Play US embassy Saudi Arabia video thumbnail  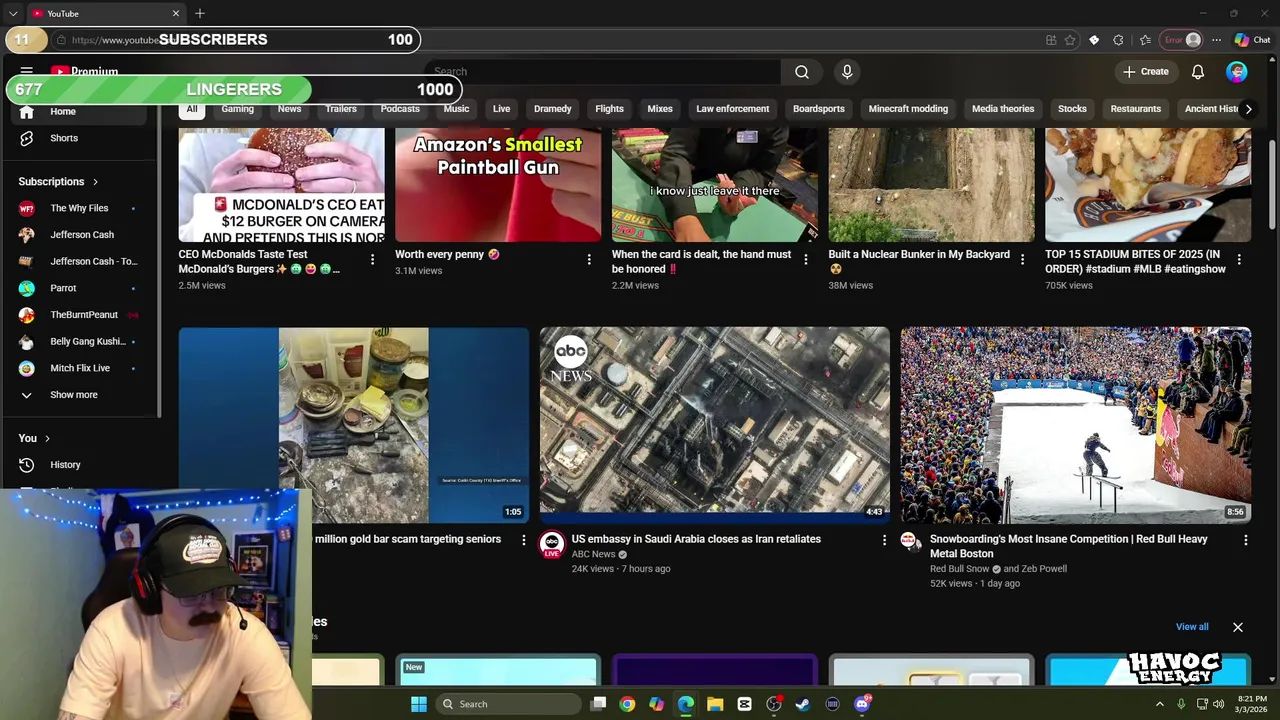714,425
